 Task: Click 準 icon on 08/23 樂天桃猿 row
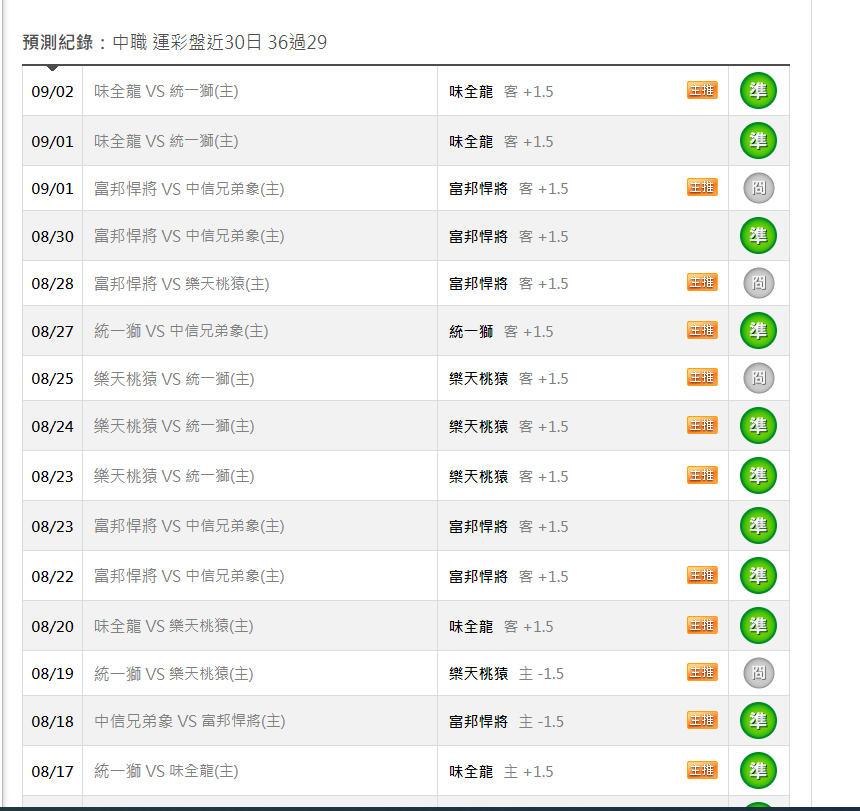click(x=758, y=475)
